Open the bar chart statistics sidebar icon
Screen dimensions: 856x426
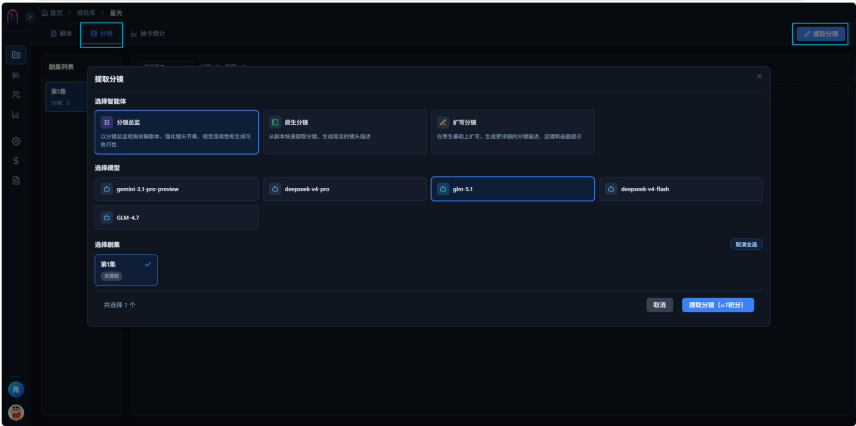(x=16, y=115)
